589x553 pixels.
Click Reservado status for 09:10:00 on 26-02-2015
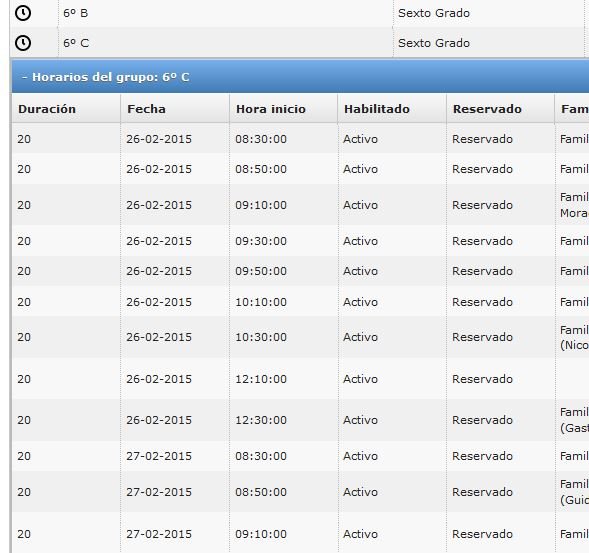pos(482,205)
